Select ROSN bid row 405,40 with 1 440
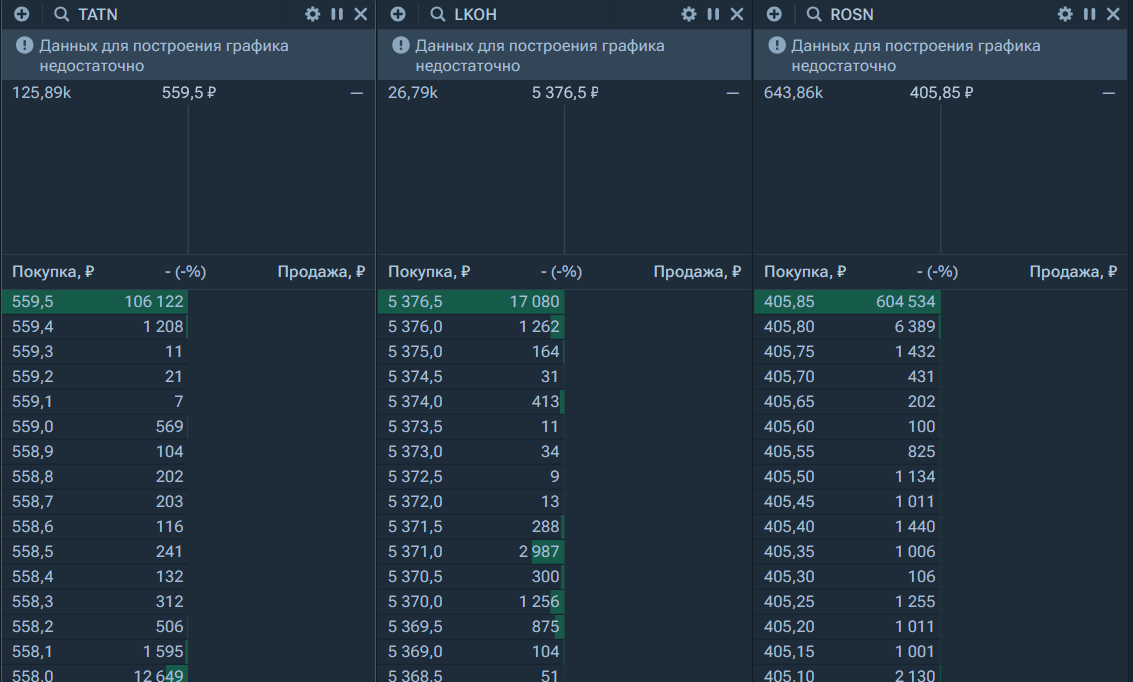 click(x=847, y=527)
